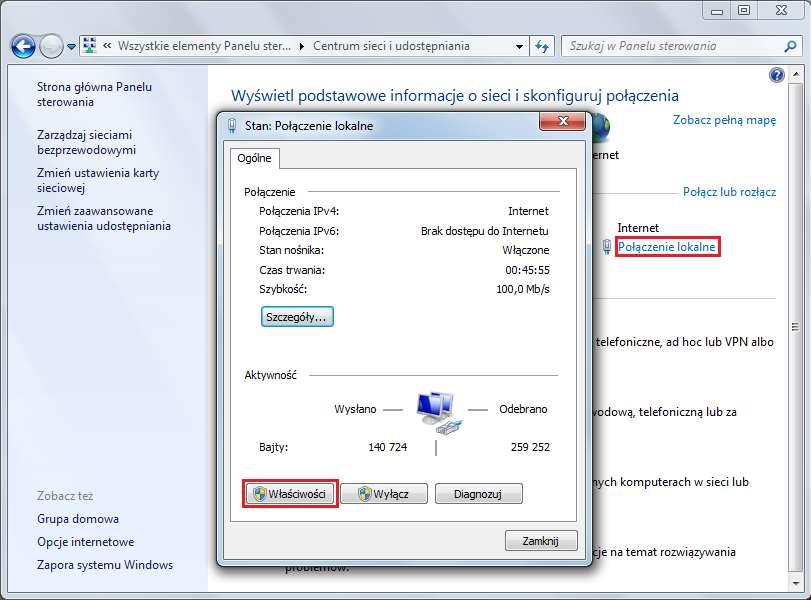811x600 pixels.
Task: Open Opcje internetowe link
Action: 85,542
